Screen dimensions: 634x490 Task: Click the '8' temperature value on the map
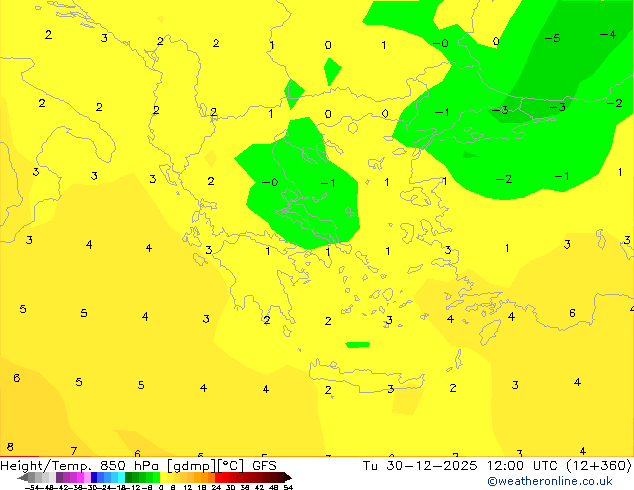pyautogui.click(x=10, y=447)
